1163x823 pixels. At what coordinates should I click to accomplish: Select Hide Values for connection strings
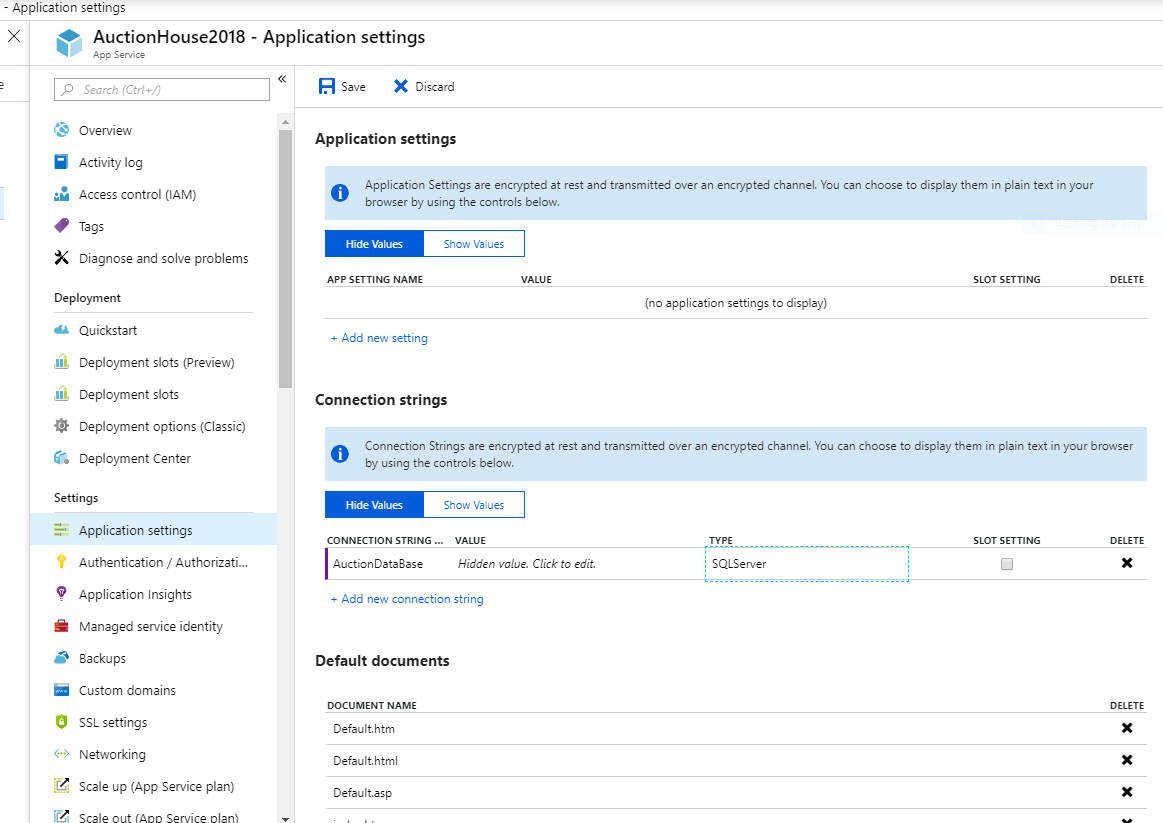point(375,505)
